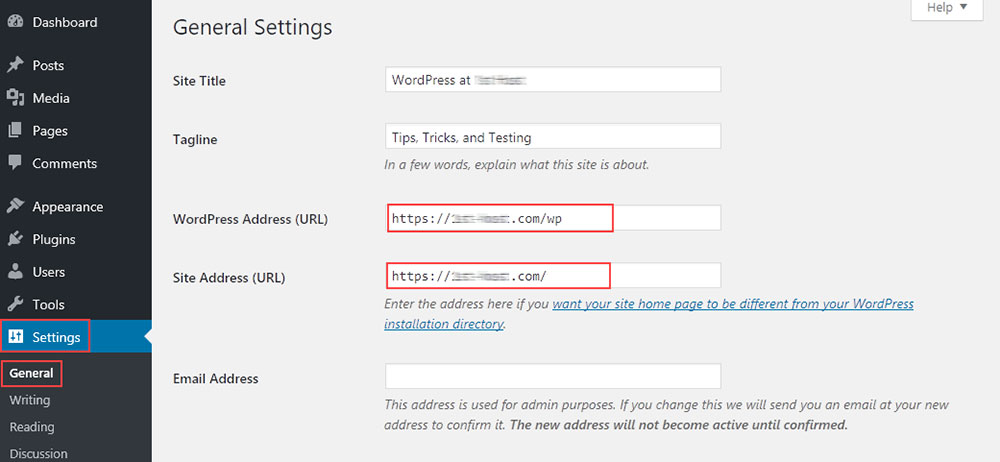Follow the site home page different link
The width and height of the screenshot is (1000, 462).
point(649,313)
